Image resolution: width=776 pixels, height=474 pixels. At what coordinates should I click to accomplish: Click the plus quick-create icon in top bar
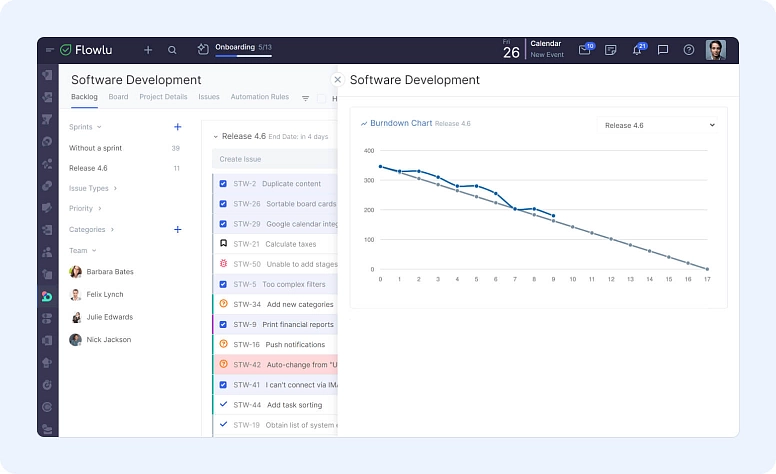point(148,50)
